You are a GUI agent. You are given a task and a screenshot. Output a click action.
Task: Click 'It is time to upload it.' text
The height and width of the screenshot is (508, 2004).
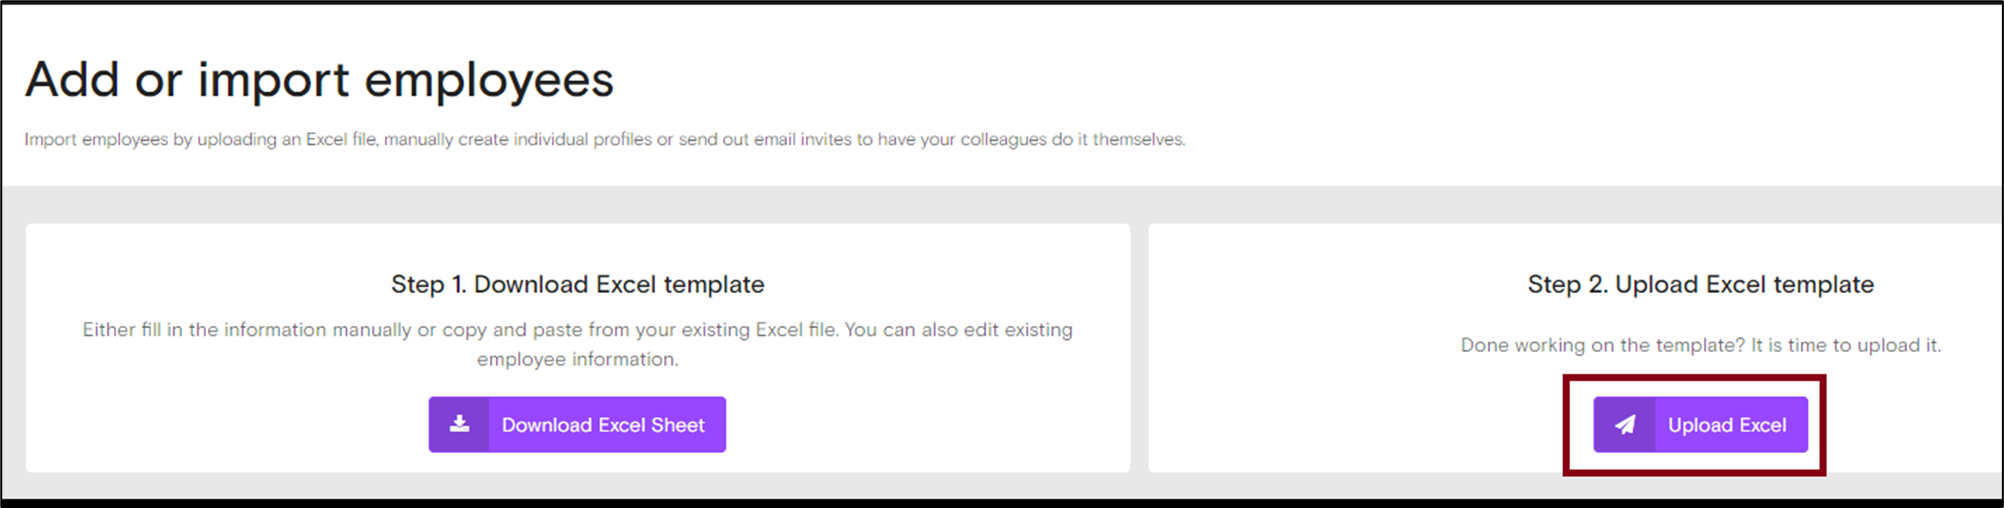click(1846, 345)
